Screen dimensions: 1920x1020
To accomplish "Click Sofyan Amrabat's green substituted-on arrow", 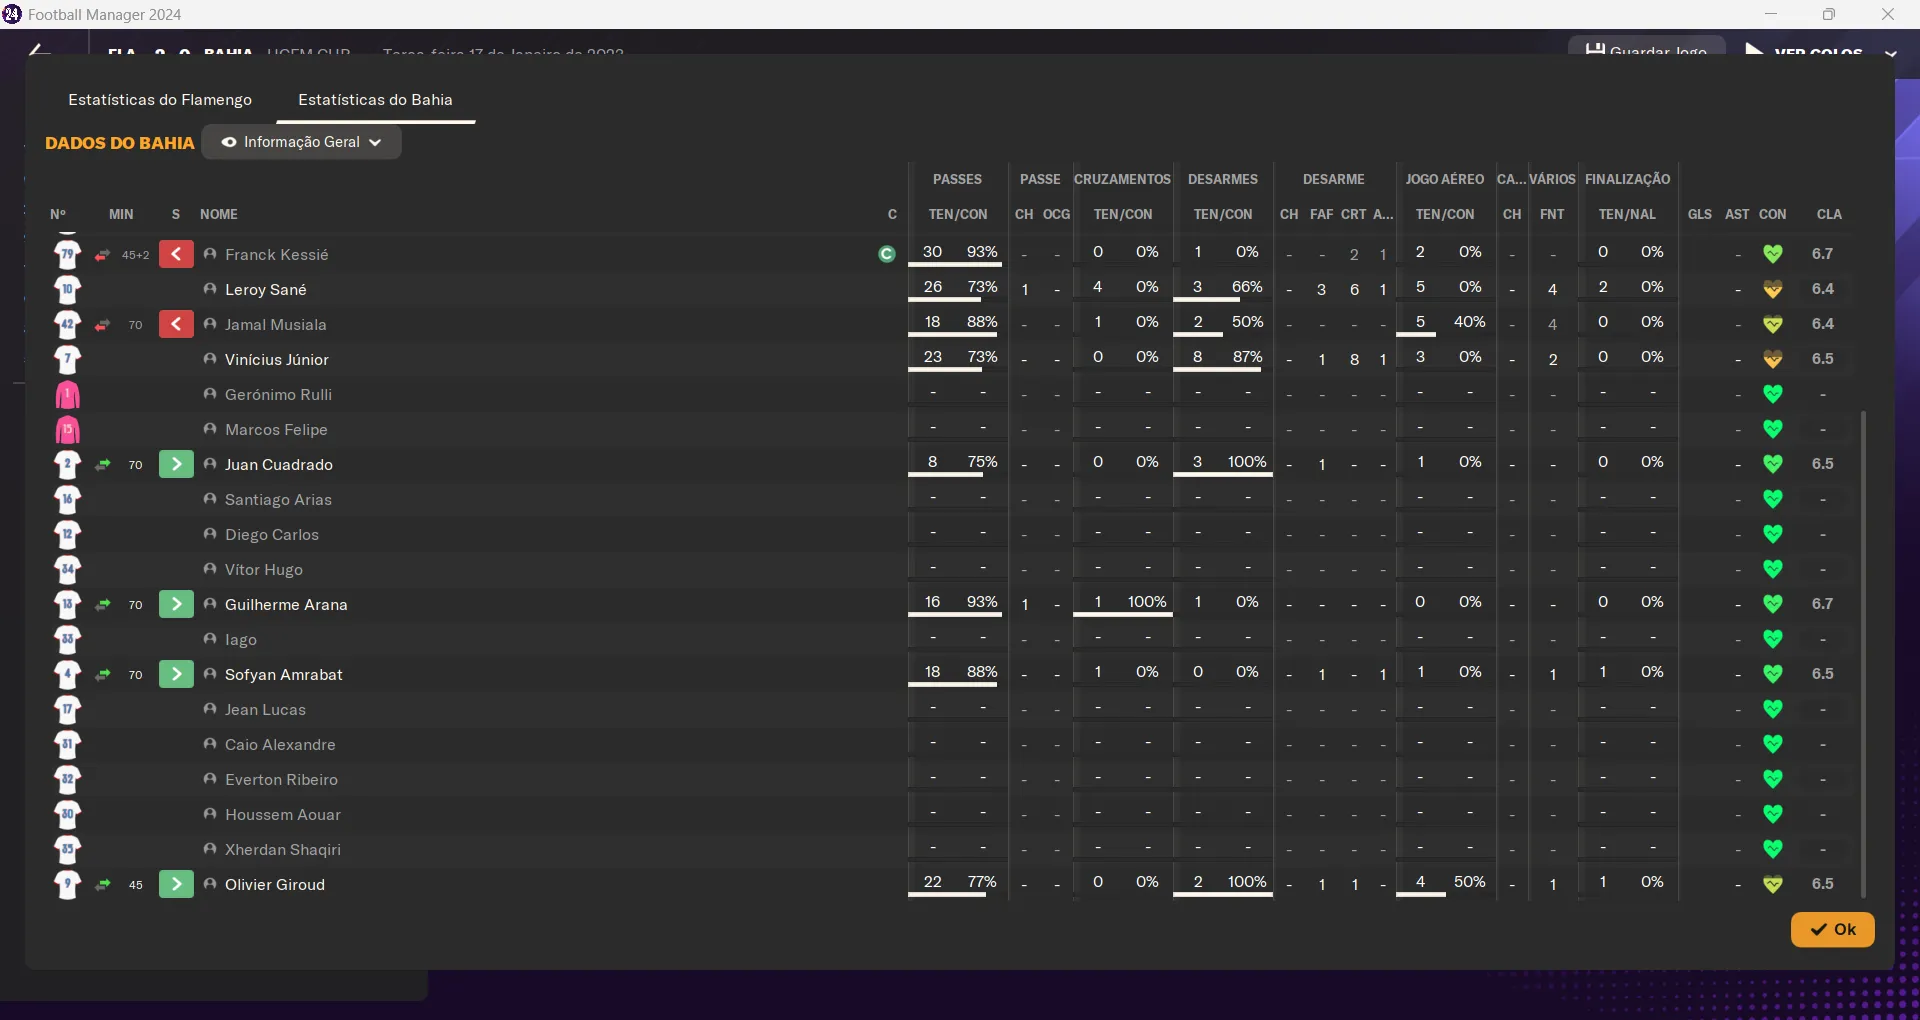I will click(x=176, y=674).
